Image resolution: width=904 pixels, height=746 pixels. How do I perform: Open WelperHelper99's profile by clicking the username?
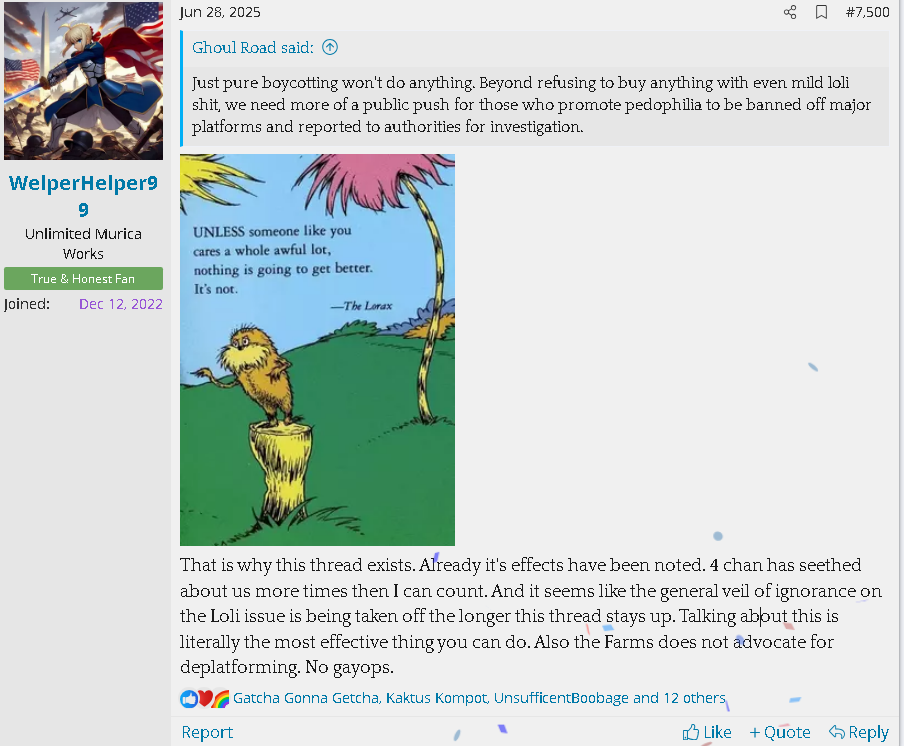(x=84, y=196)
